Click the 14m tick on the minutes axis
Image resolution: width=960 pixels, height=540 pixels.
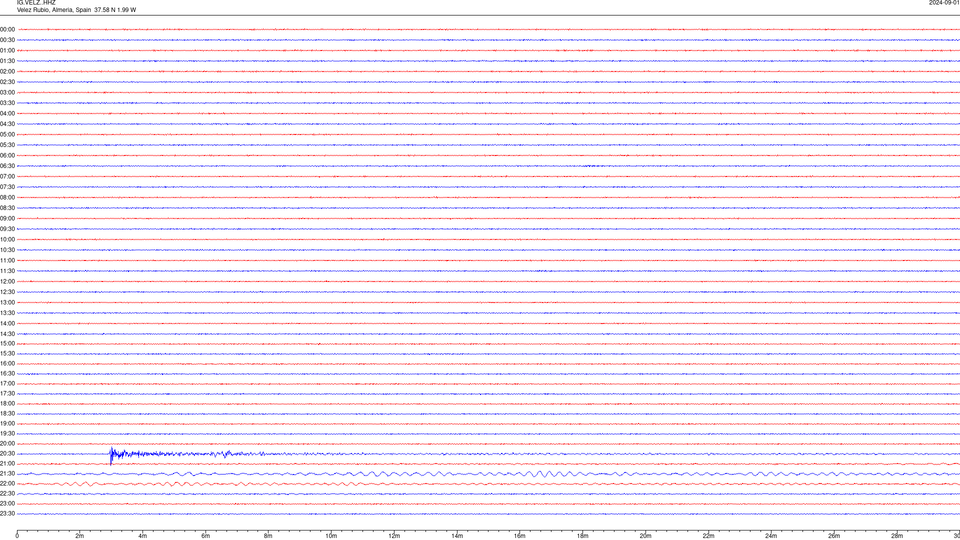click(457, 536)
